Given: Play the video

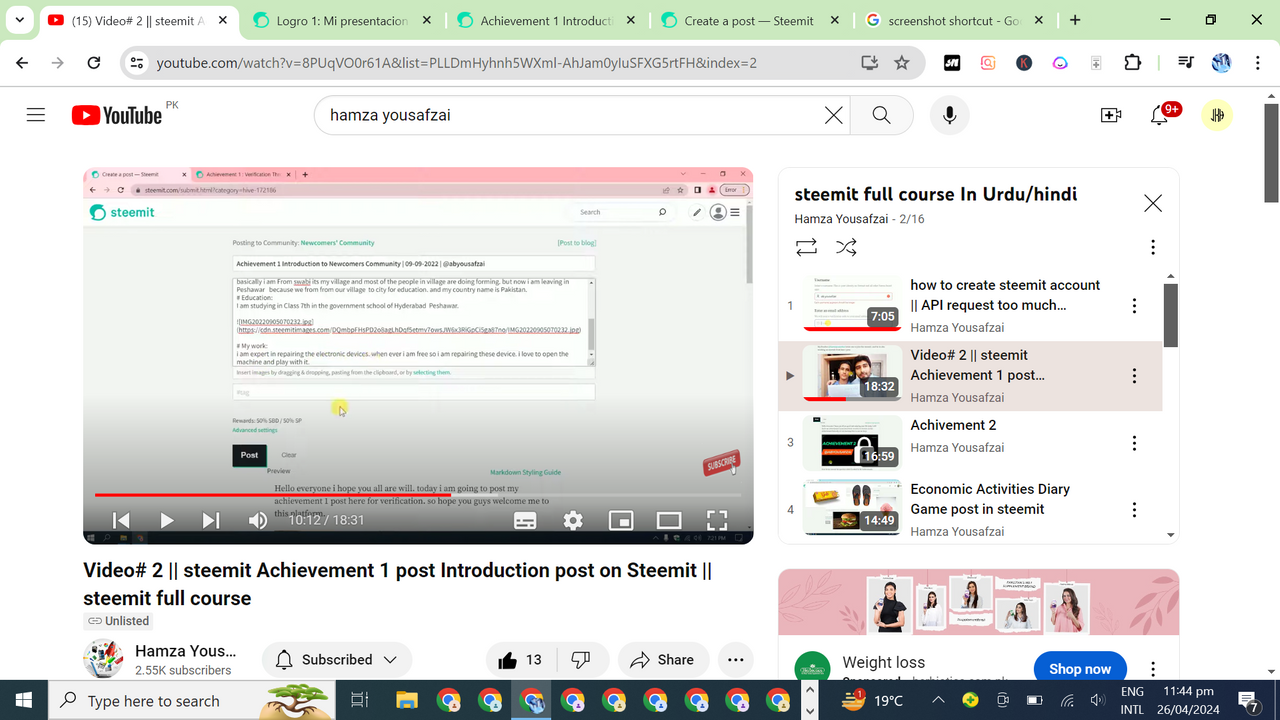Looking at the screenshot, I should (x=167, y=520).
